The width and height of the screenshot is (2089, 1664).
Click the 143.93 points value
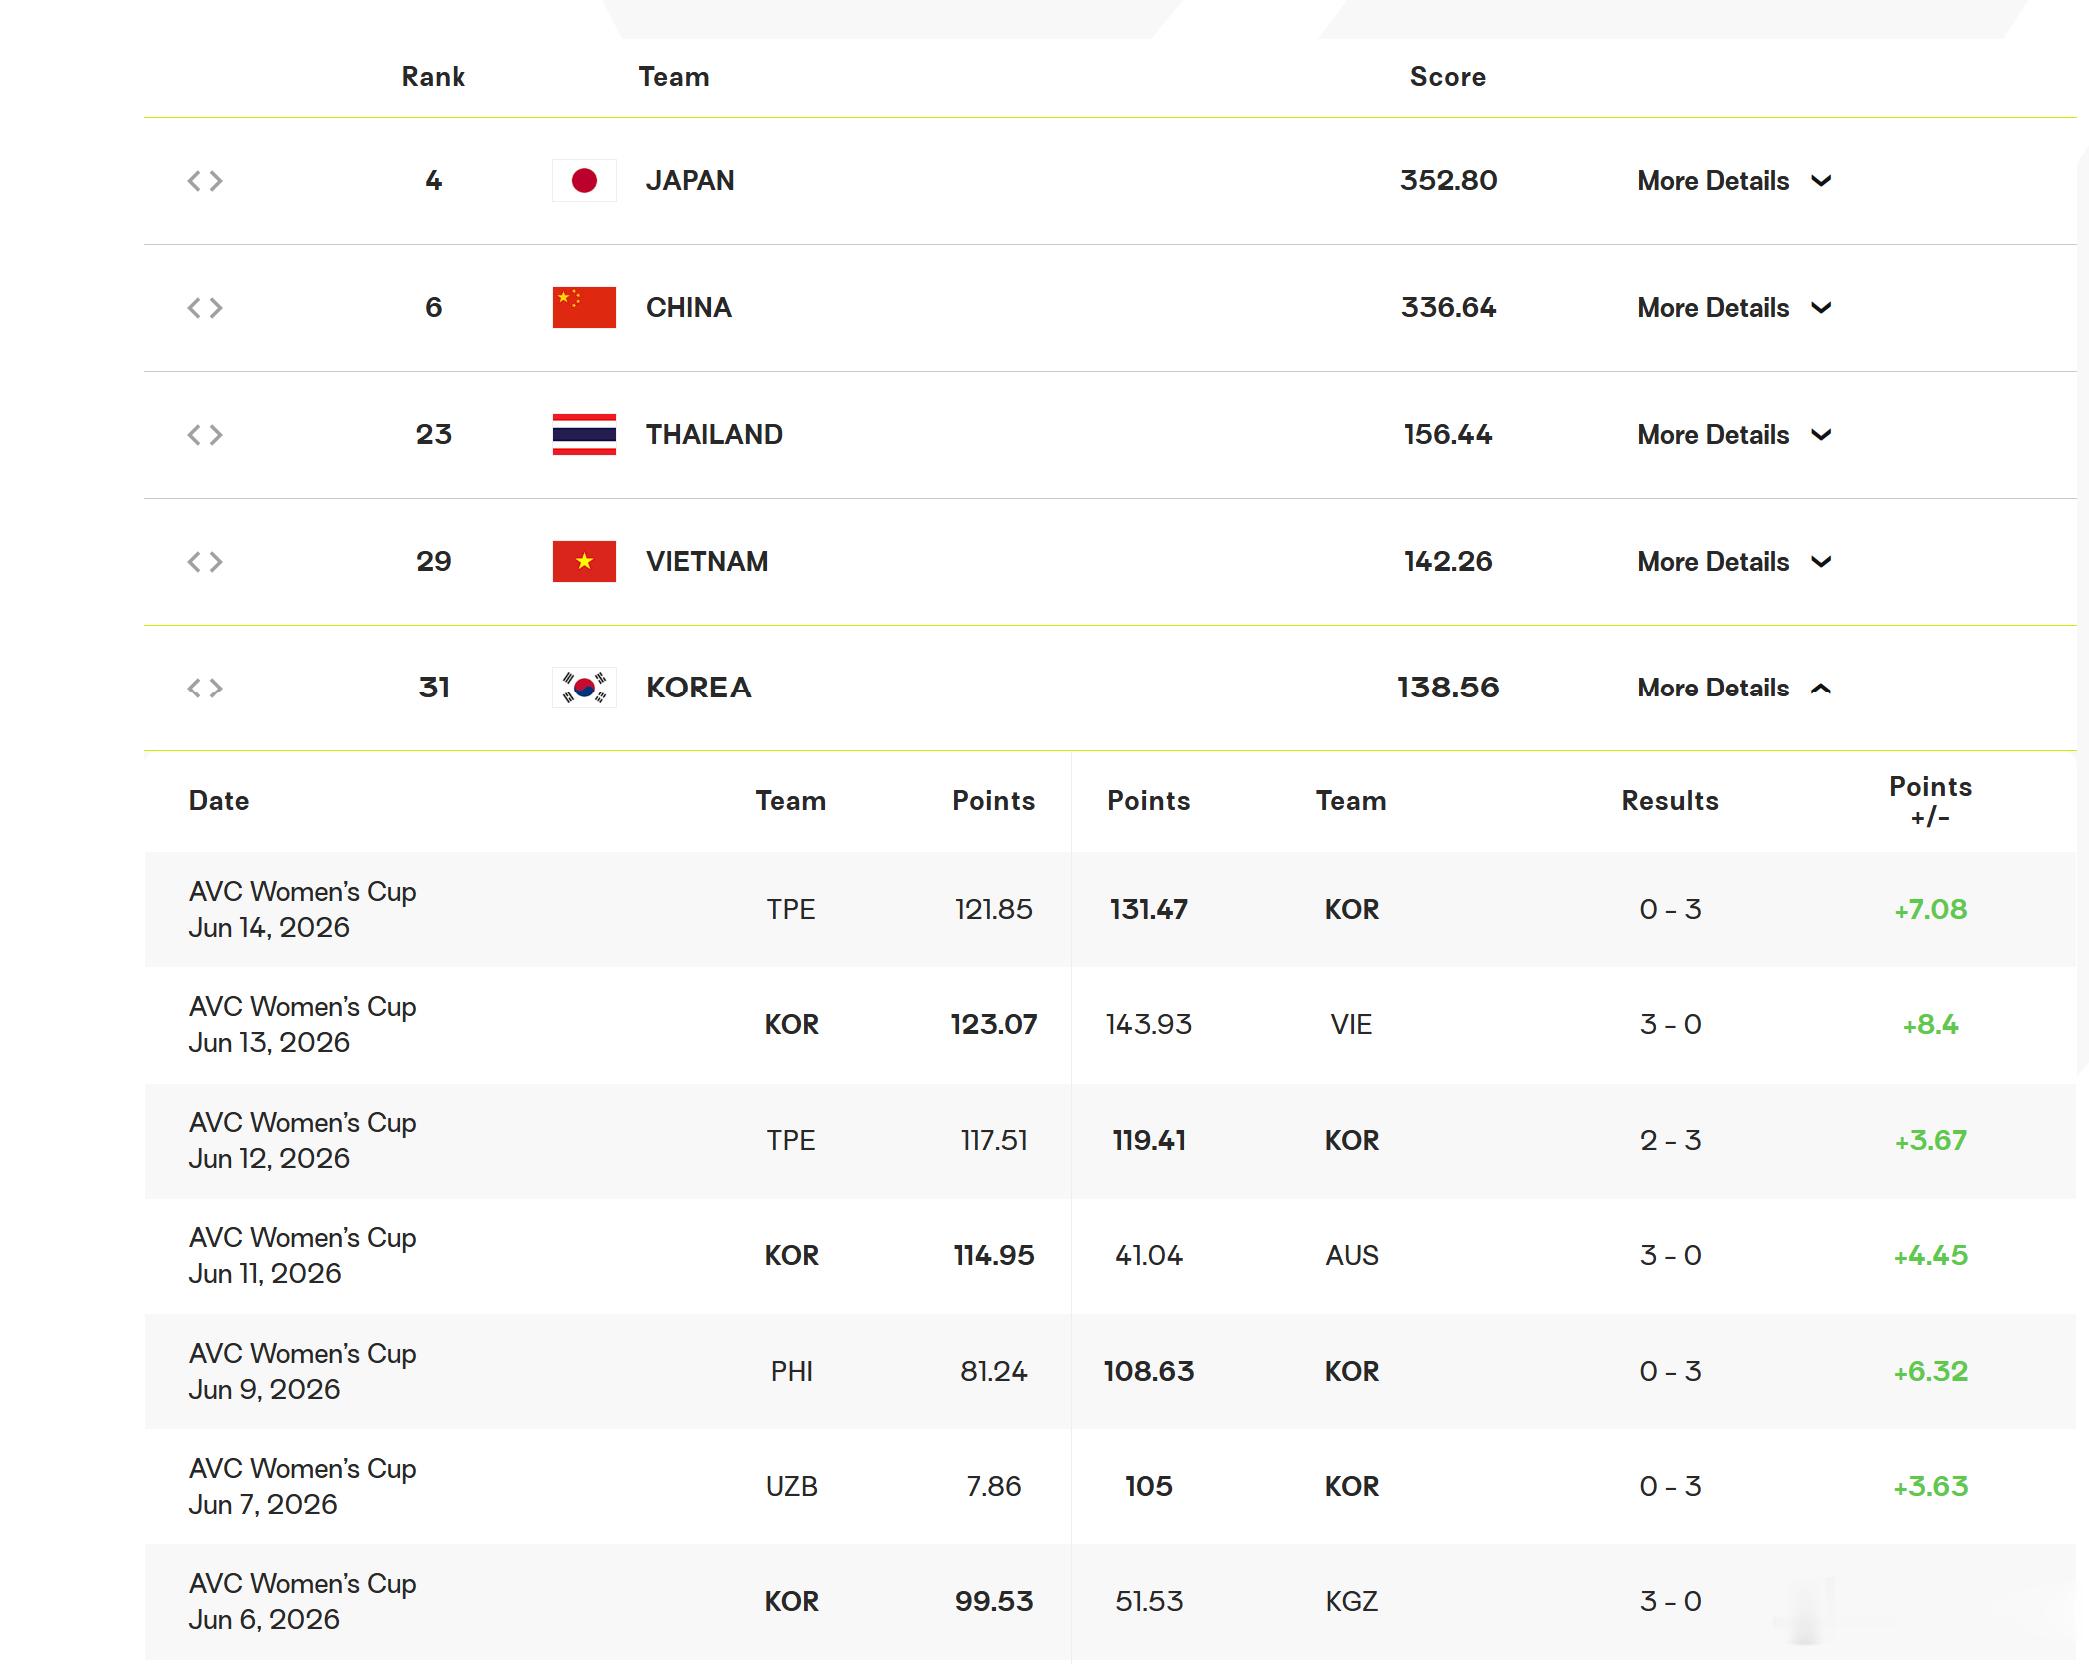(1148, 1024)
